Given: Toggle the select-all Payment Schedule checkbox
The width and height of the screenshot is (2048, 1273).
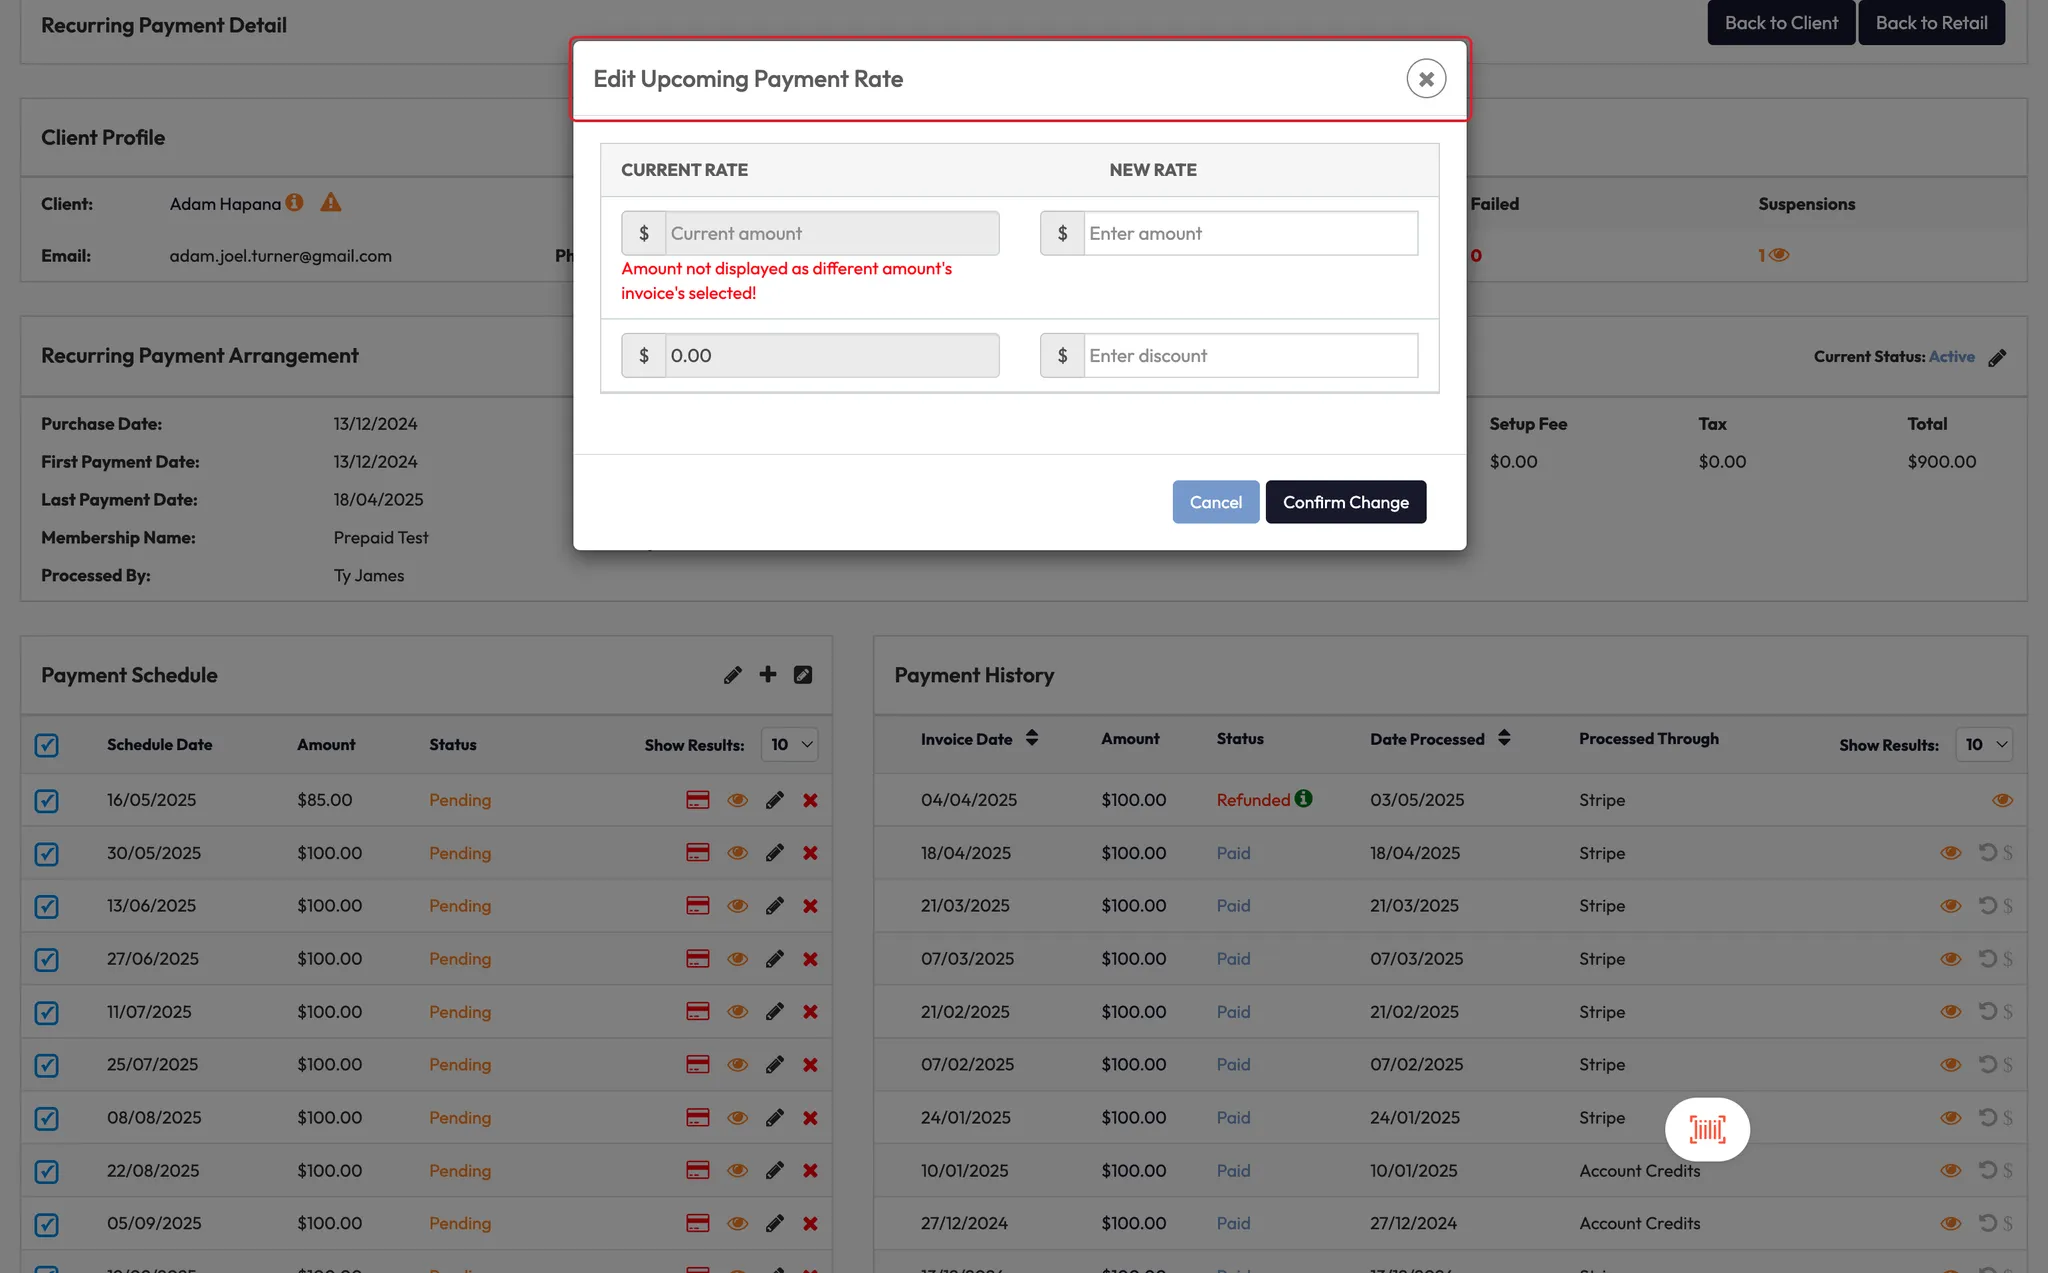Looking at the screenshot, I should pyautogui.click(x=47, y=745).
